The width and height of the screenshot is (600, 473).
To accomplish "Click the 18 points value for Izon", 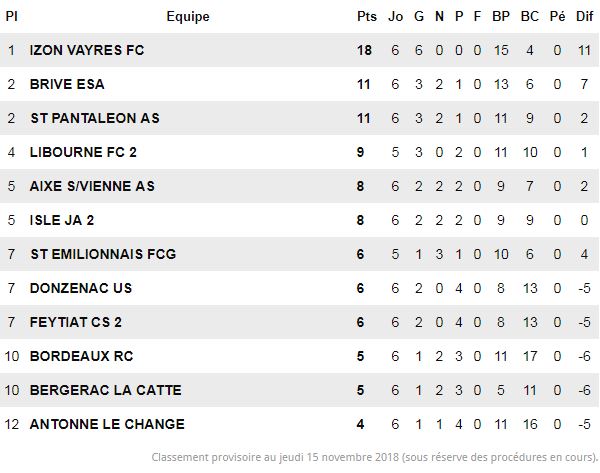I will tap(364, 50).
